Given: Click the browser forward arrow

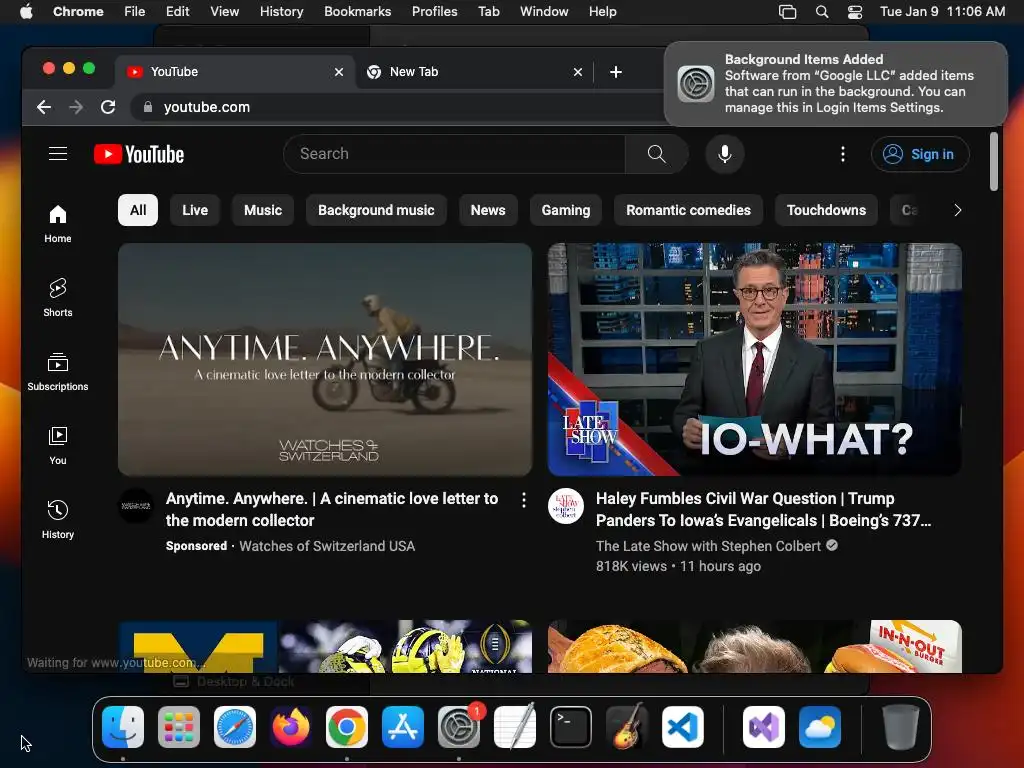Looking at the screenshot, I should point(76,107).
